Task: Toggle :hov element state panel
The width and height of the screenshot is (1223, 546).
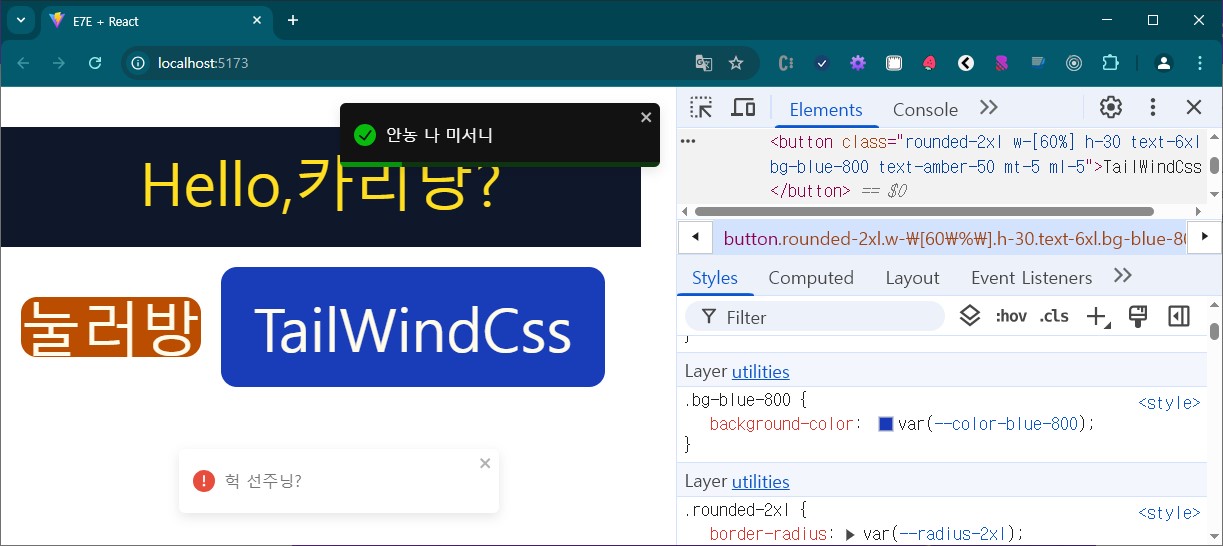Action: click(x=1011, y=316)
